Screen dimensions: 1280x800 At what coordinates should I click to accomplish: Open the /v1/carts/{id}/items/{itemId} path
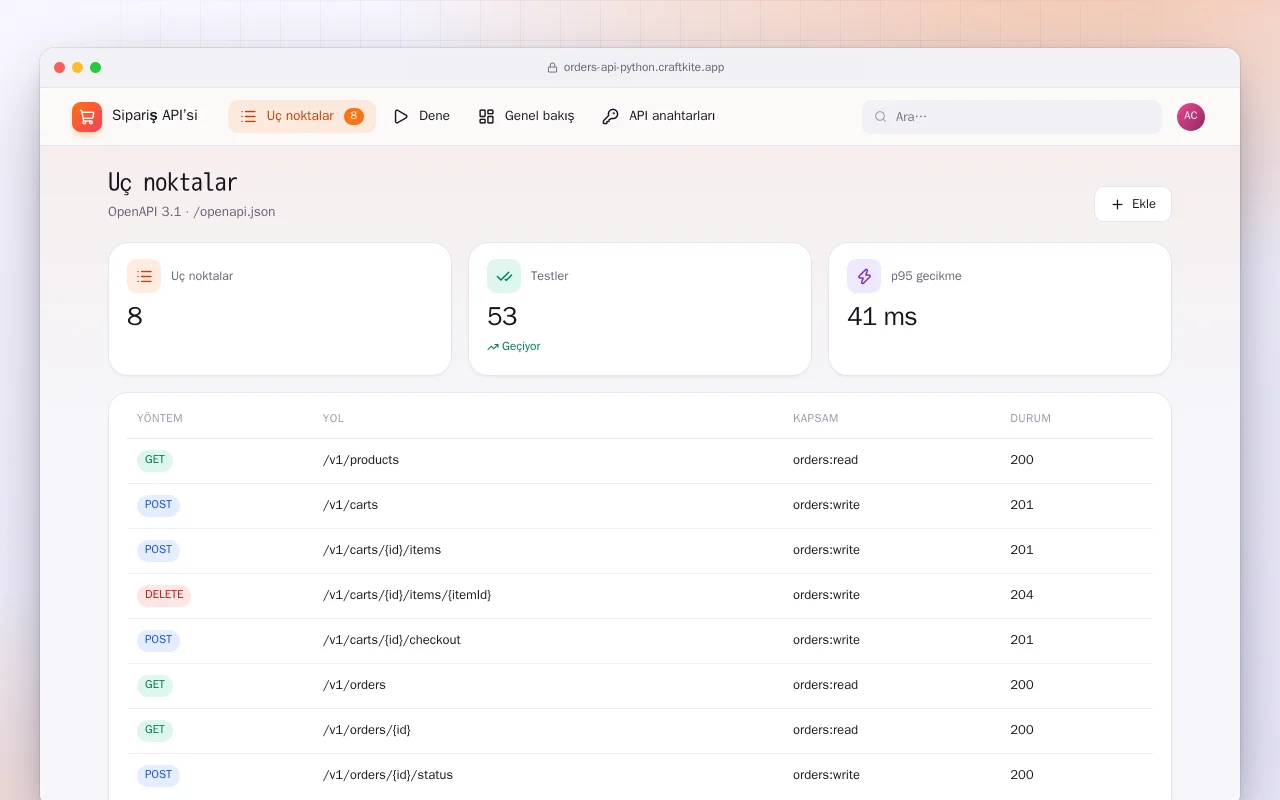407,595
